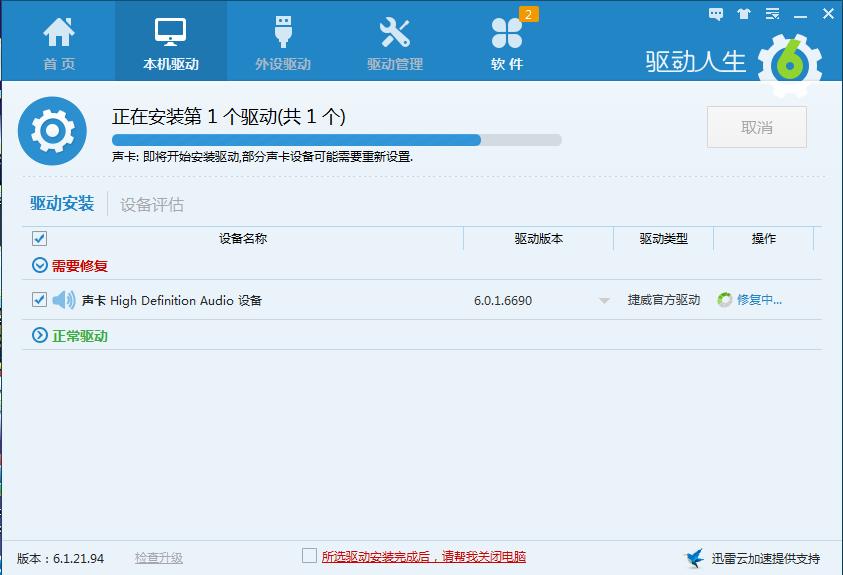
Task: Switch to 外设驱动 peripheral drivers tab
Action: [283, 42]
